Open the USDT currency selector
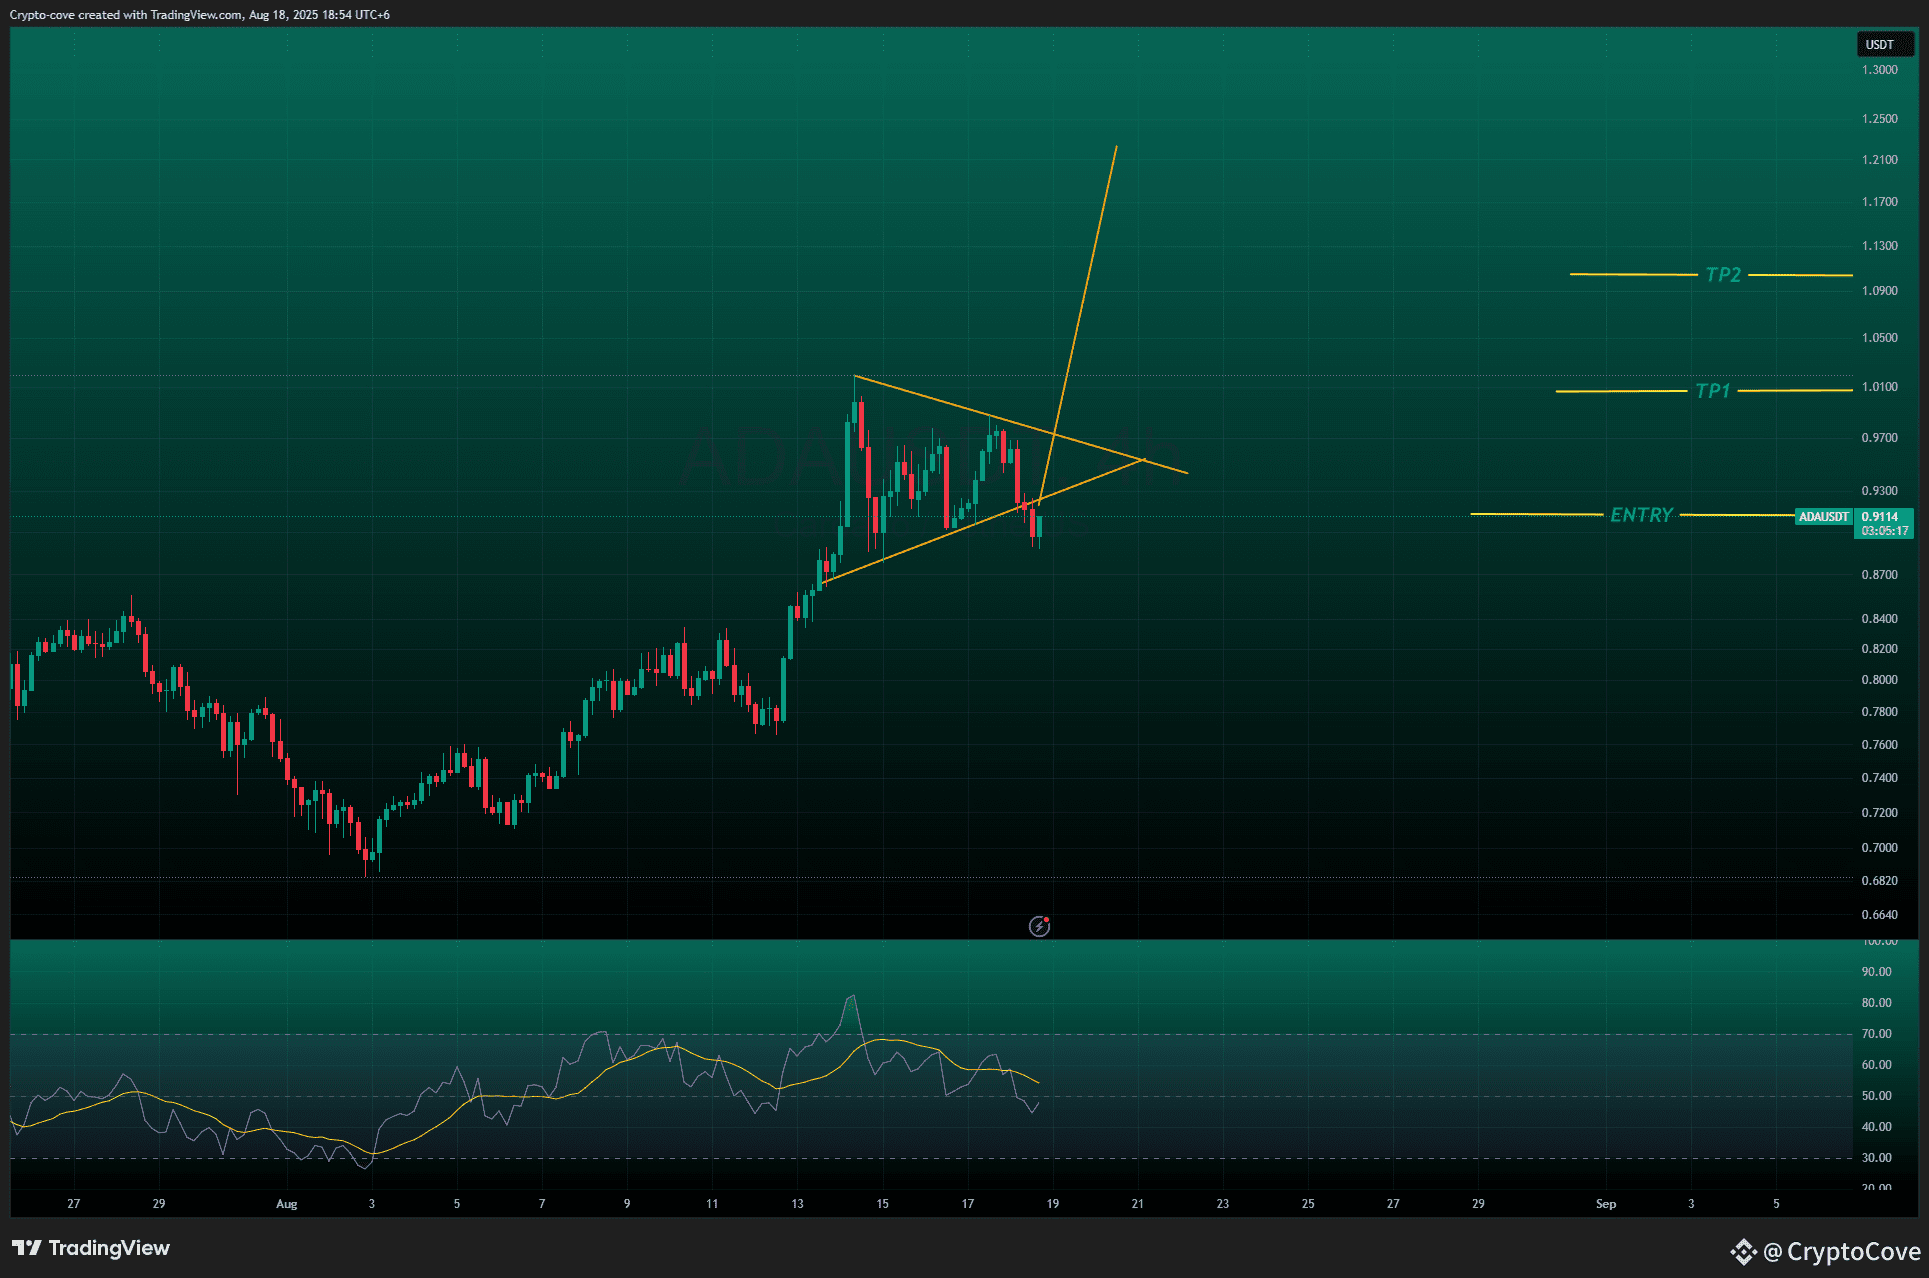Image resolution: width=1929 pixels, height=1278 pixels. (1879, 45)
